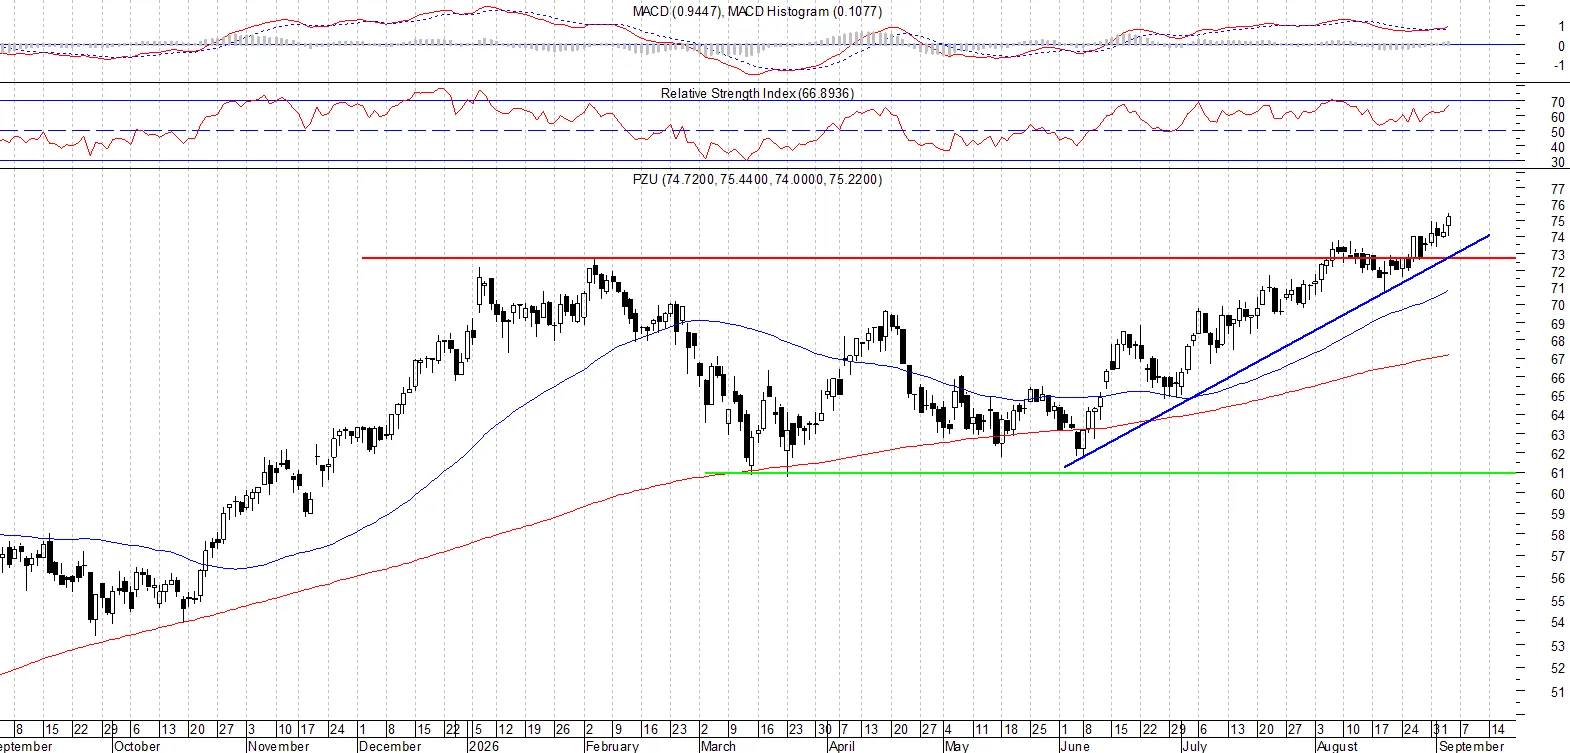Click the September label on time axis
This screenshot has height=753, width=1570.
[x=1471, y=746]
